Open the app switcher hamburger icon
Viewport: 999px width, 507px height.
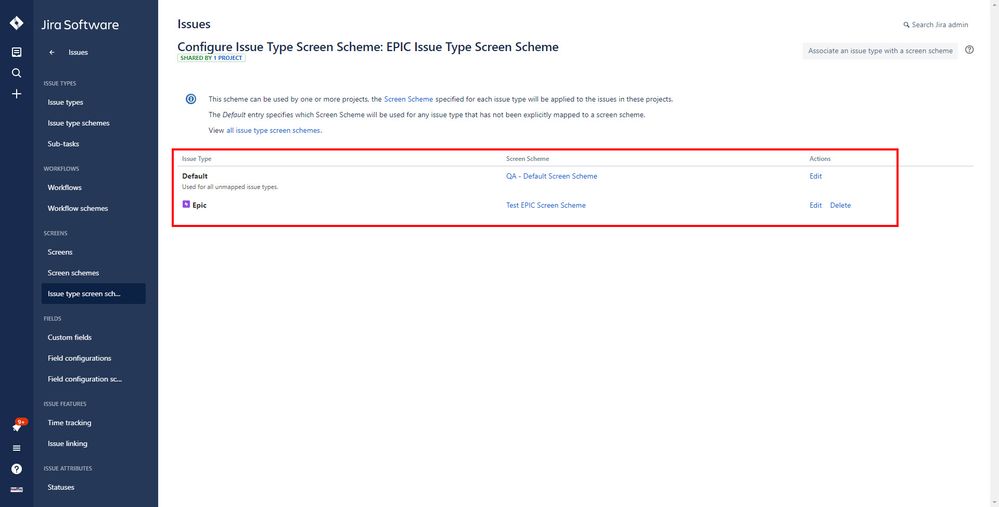pyautogui.click(x=17, y=448)
